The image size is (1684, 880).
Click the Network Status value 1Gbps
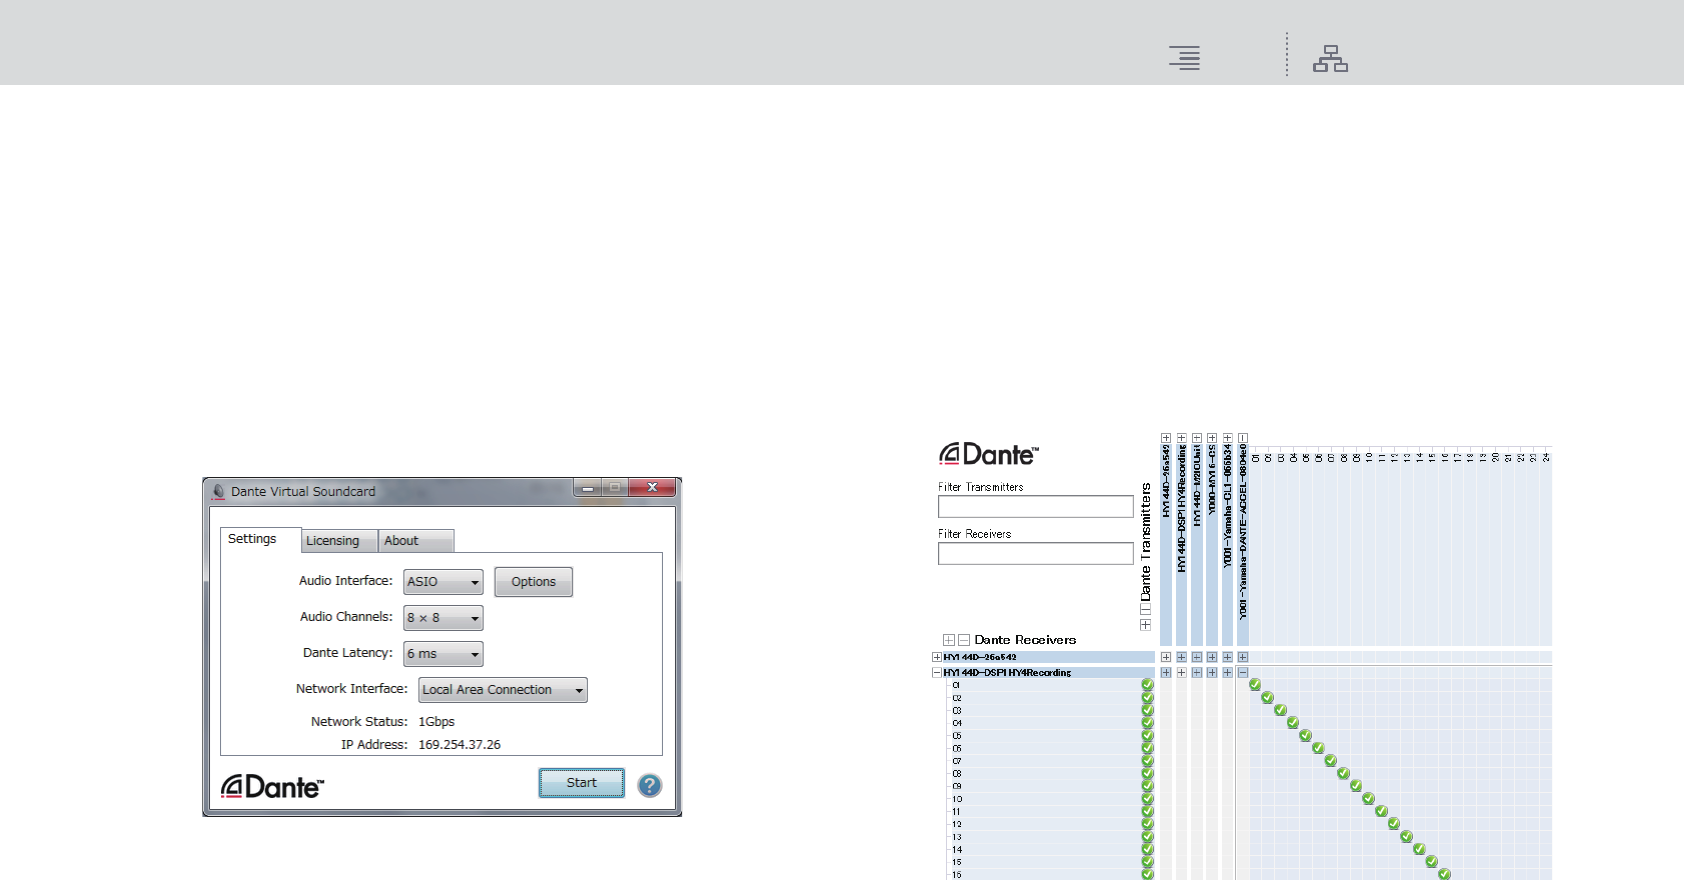click(436, 722)
